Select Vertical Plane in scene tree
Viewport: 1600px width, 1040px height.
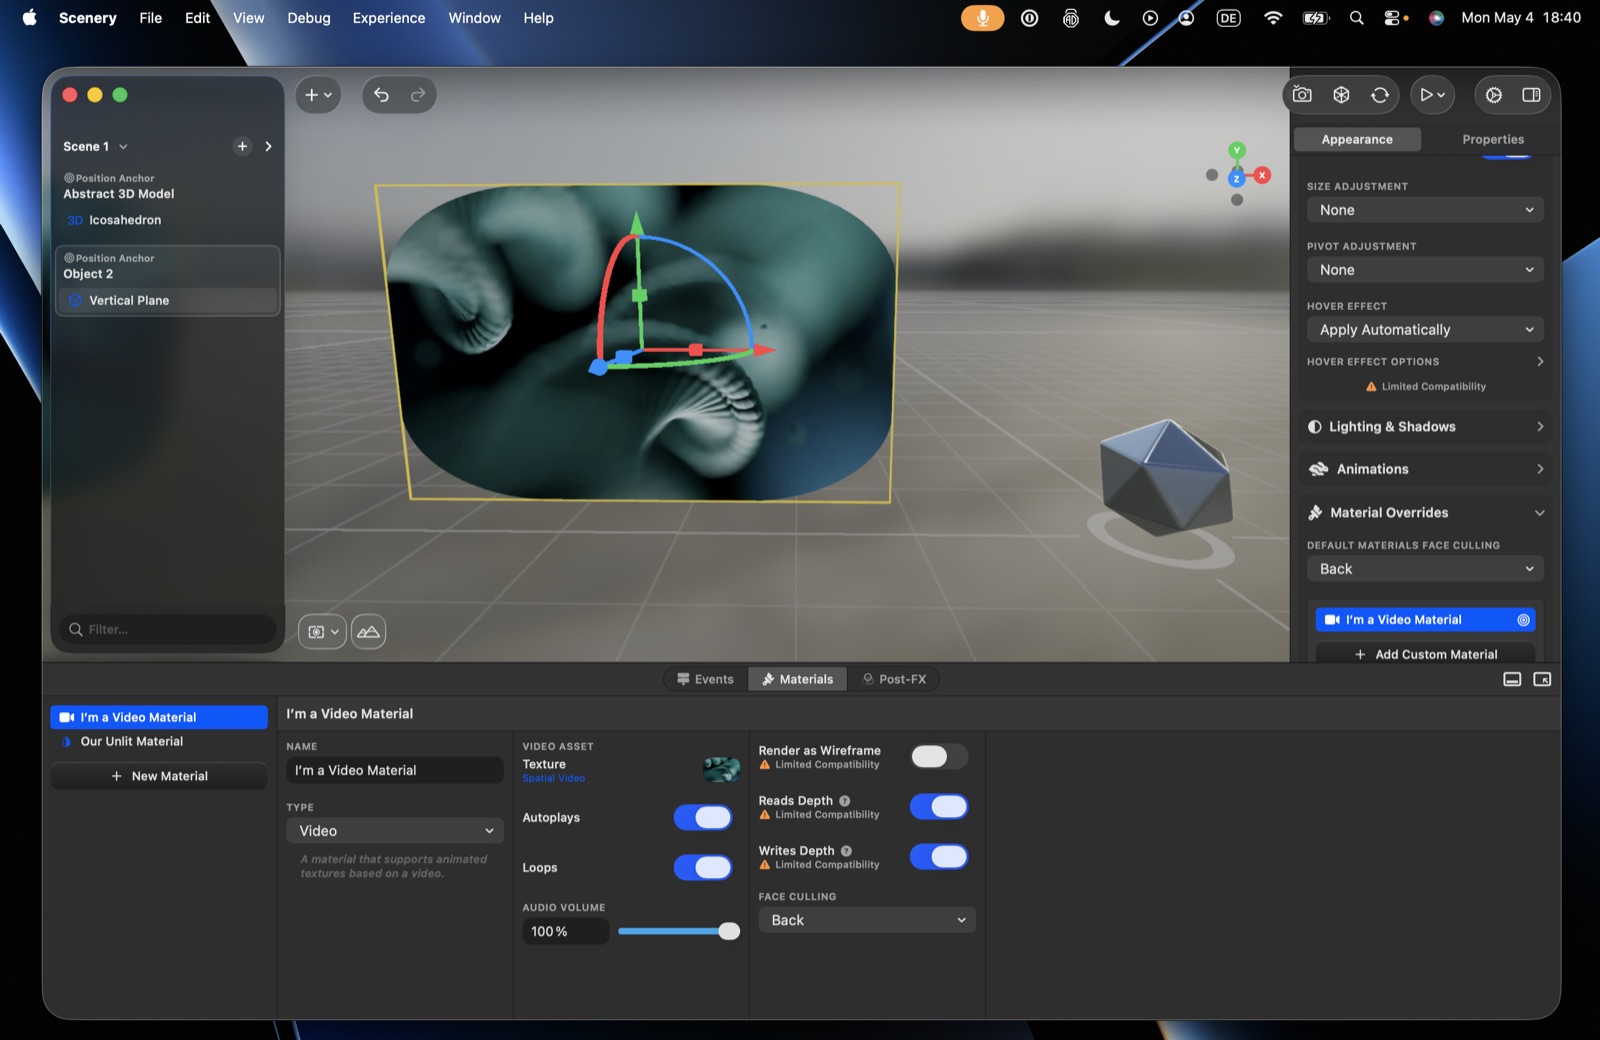click(x=168, y=300)
